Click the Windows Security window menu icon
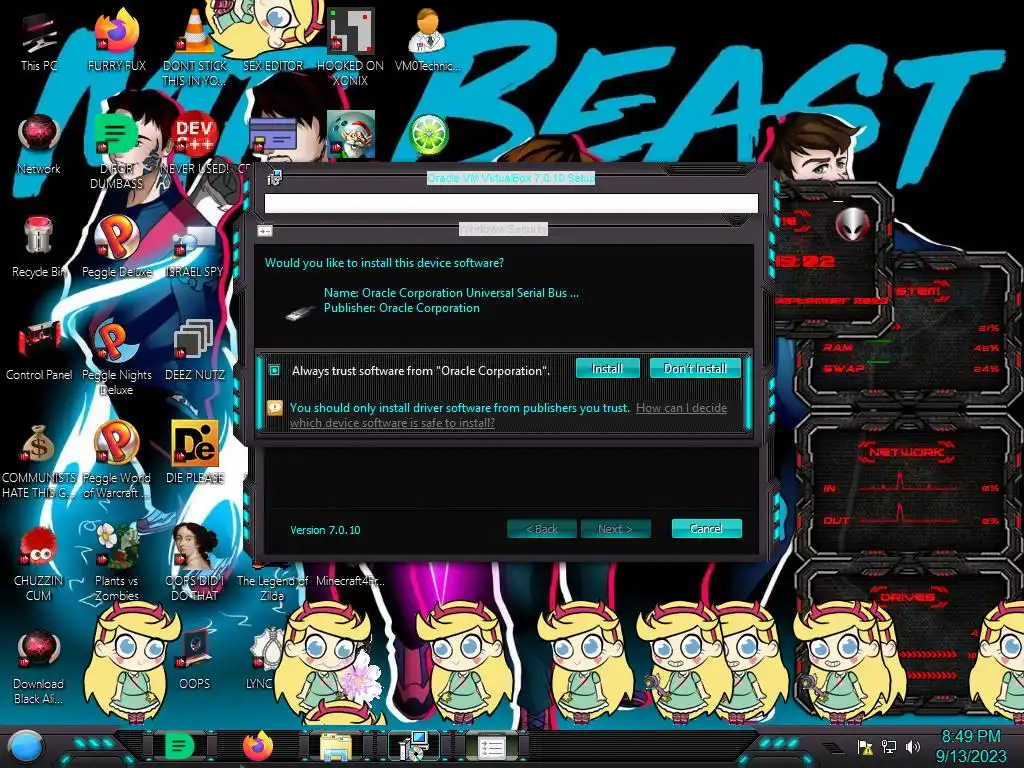This screenshot has height=768, width=1024. 264,231
